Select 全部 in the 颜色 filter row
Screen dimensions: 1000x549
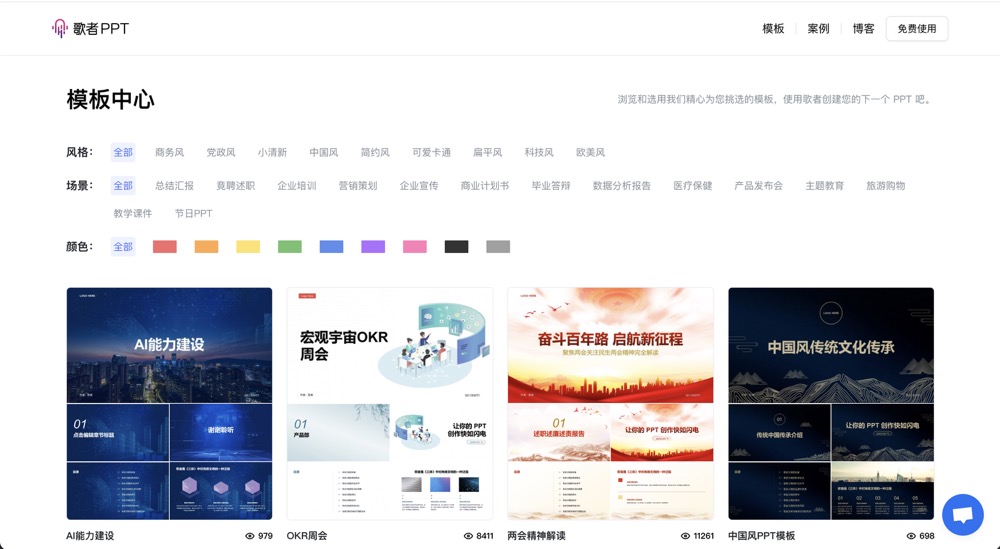[x=123, y=247]
